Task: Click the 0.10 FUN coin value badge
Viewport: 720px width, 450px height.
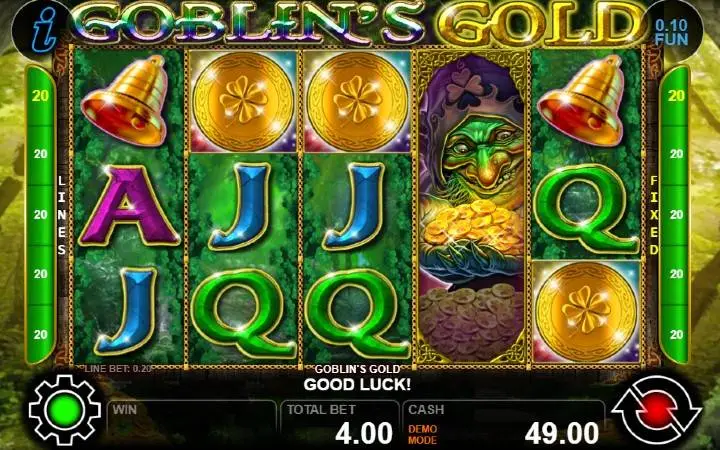Action: coord(671,32)
